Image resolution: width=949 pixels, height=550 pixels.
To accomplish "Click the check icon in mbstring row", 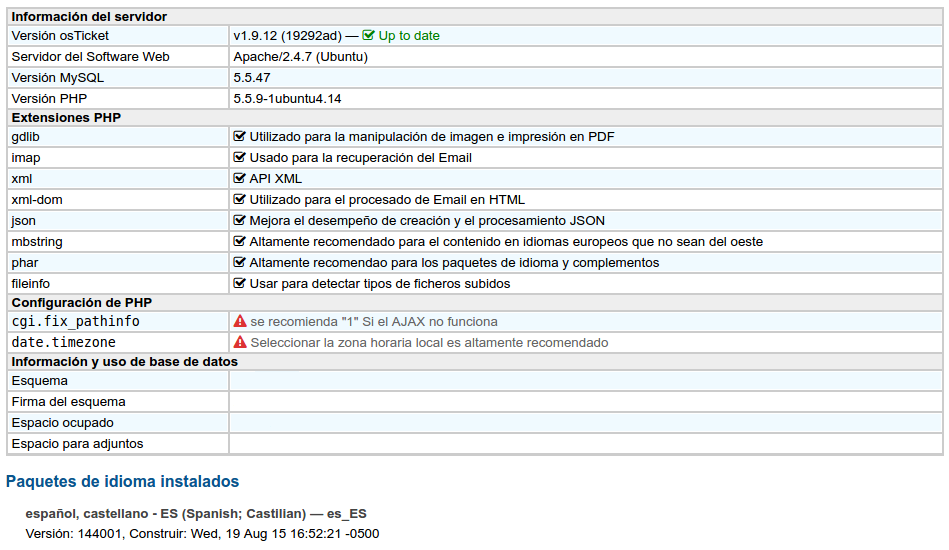I will (x=240, y=241).
